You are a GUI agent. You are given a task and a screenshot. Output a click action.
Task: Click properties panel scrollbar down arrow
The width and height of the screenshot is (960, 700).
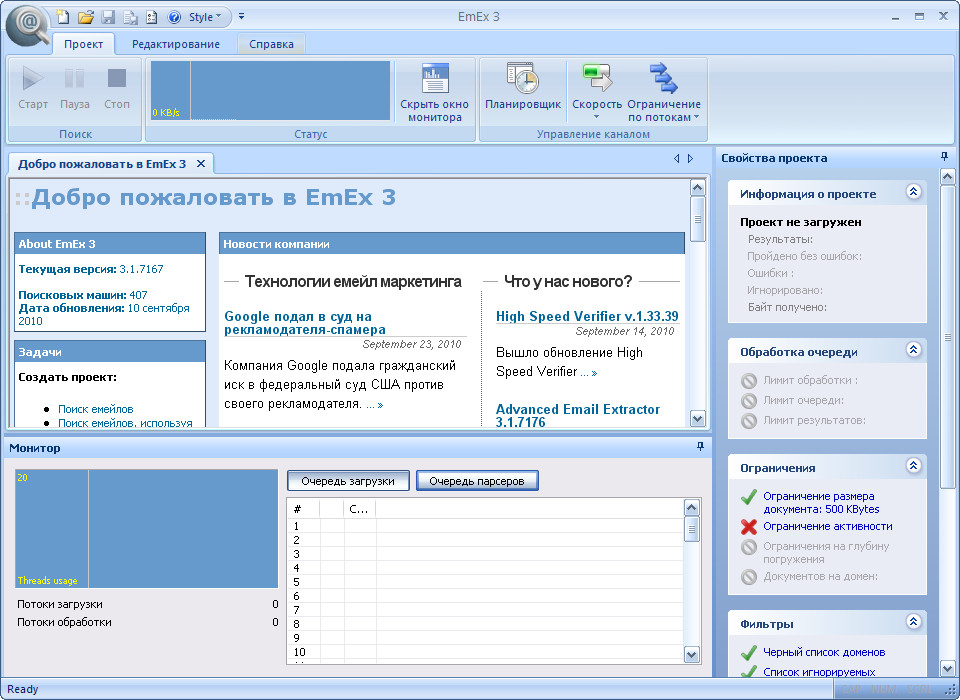(947, 668)
